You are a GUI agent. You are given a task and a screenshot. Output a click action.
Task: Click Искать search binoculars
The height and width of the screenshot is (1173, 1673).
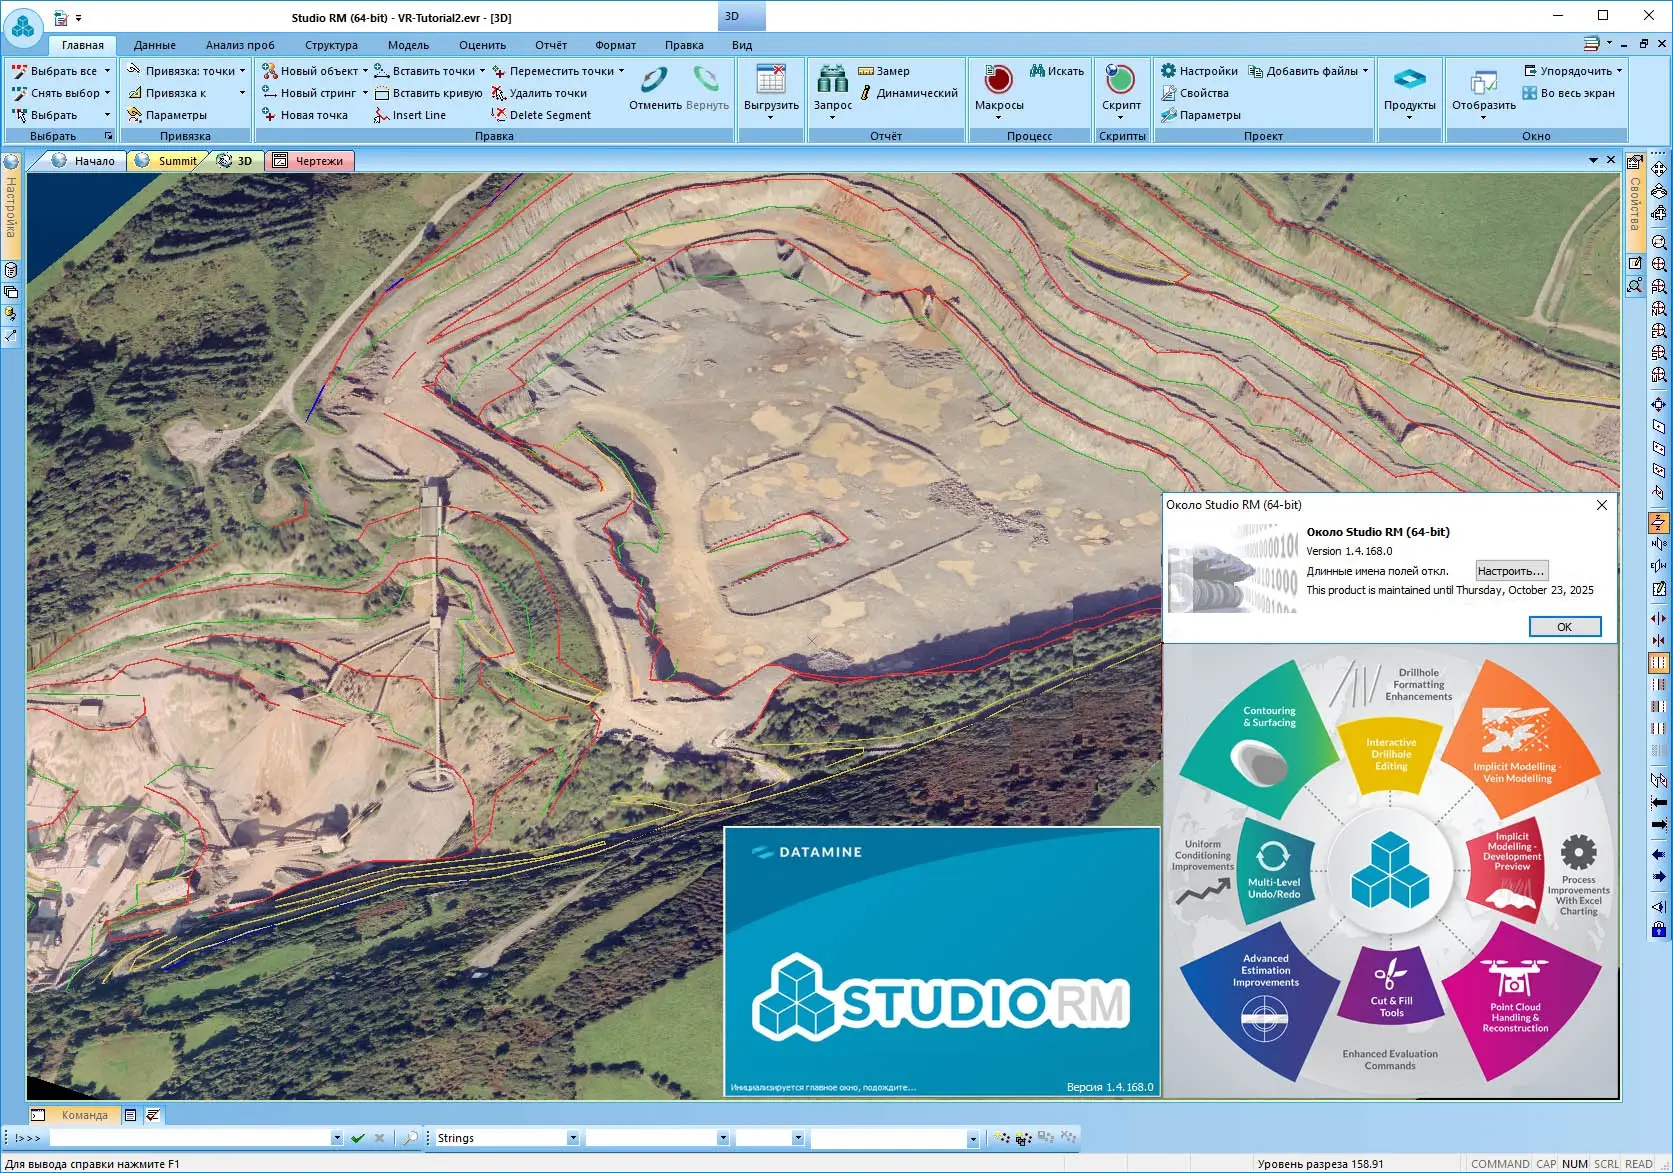1057,71
